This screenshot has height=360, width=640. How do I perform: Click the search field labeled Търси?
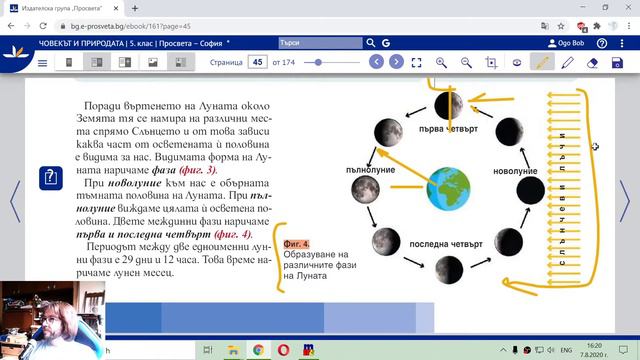click(x=320, y=43)
